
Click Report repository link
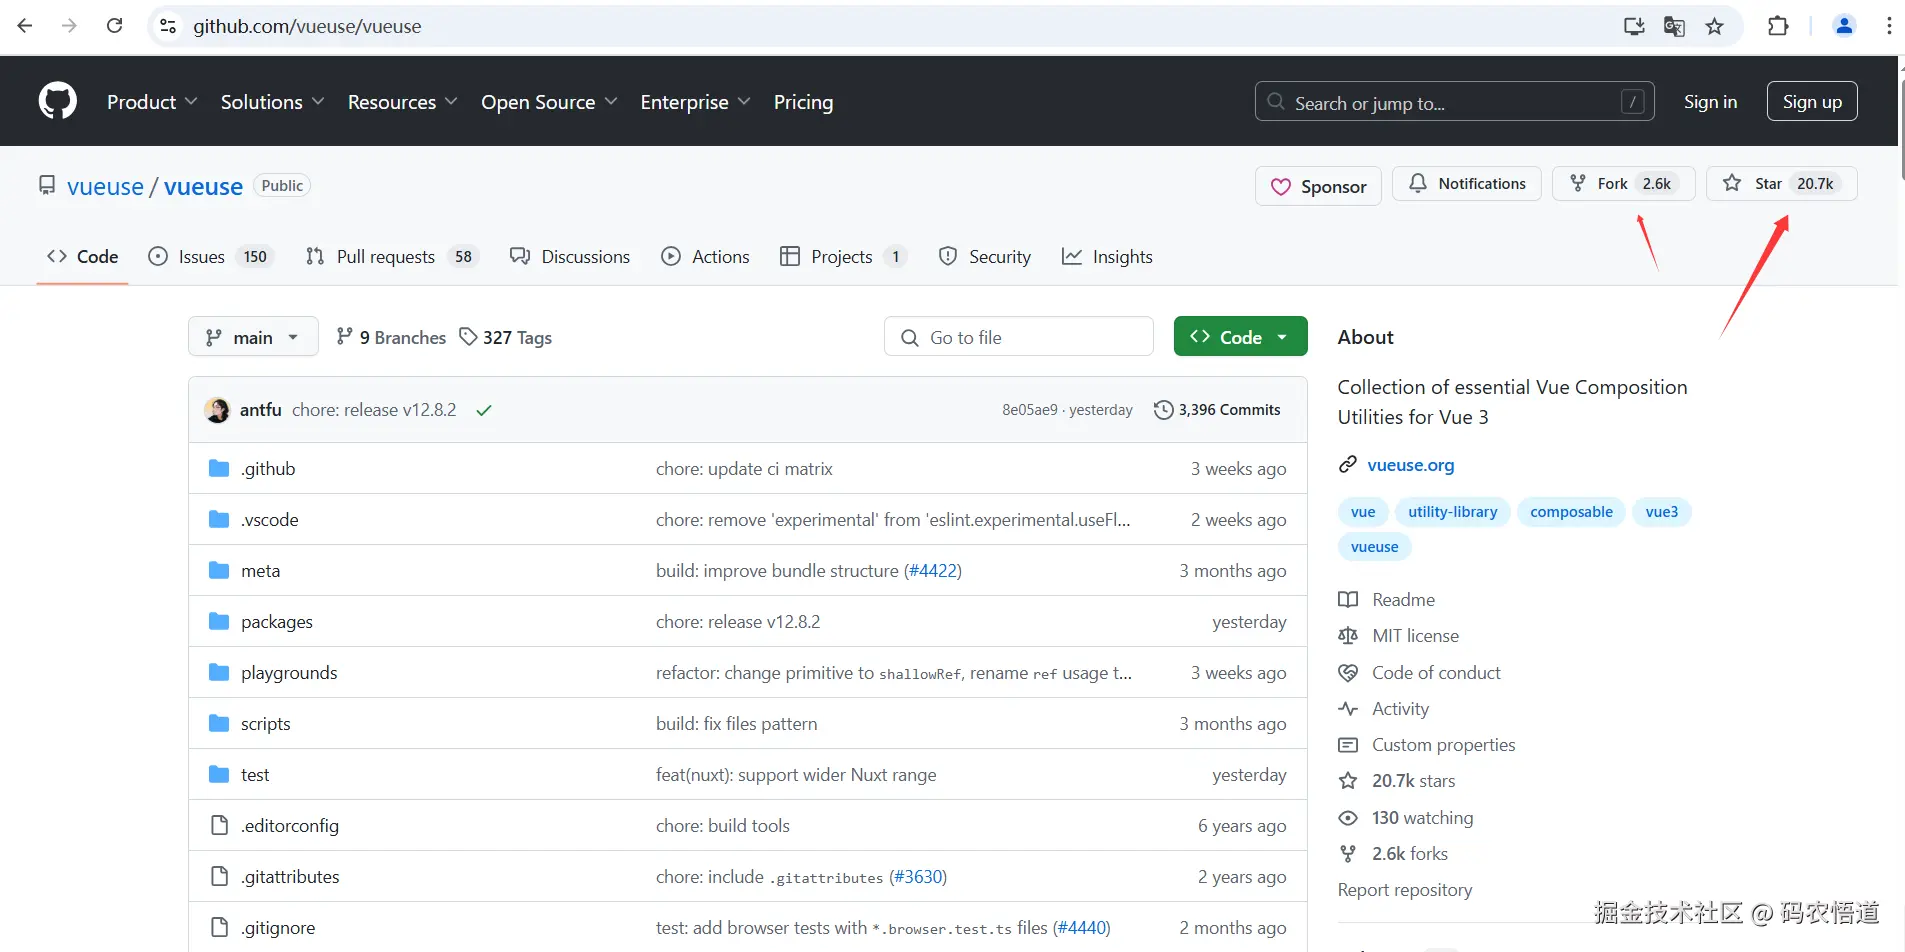click(1405, 890)
